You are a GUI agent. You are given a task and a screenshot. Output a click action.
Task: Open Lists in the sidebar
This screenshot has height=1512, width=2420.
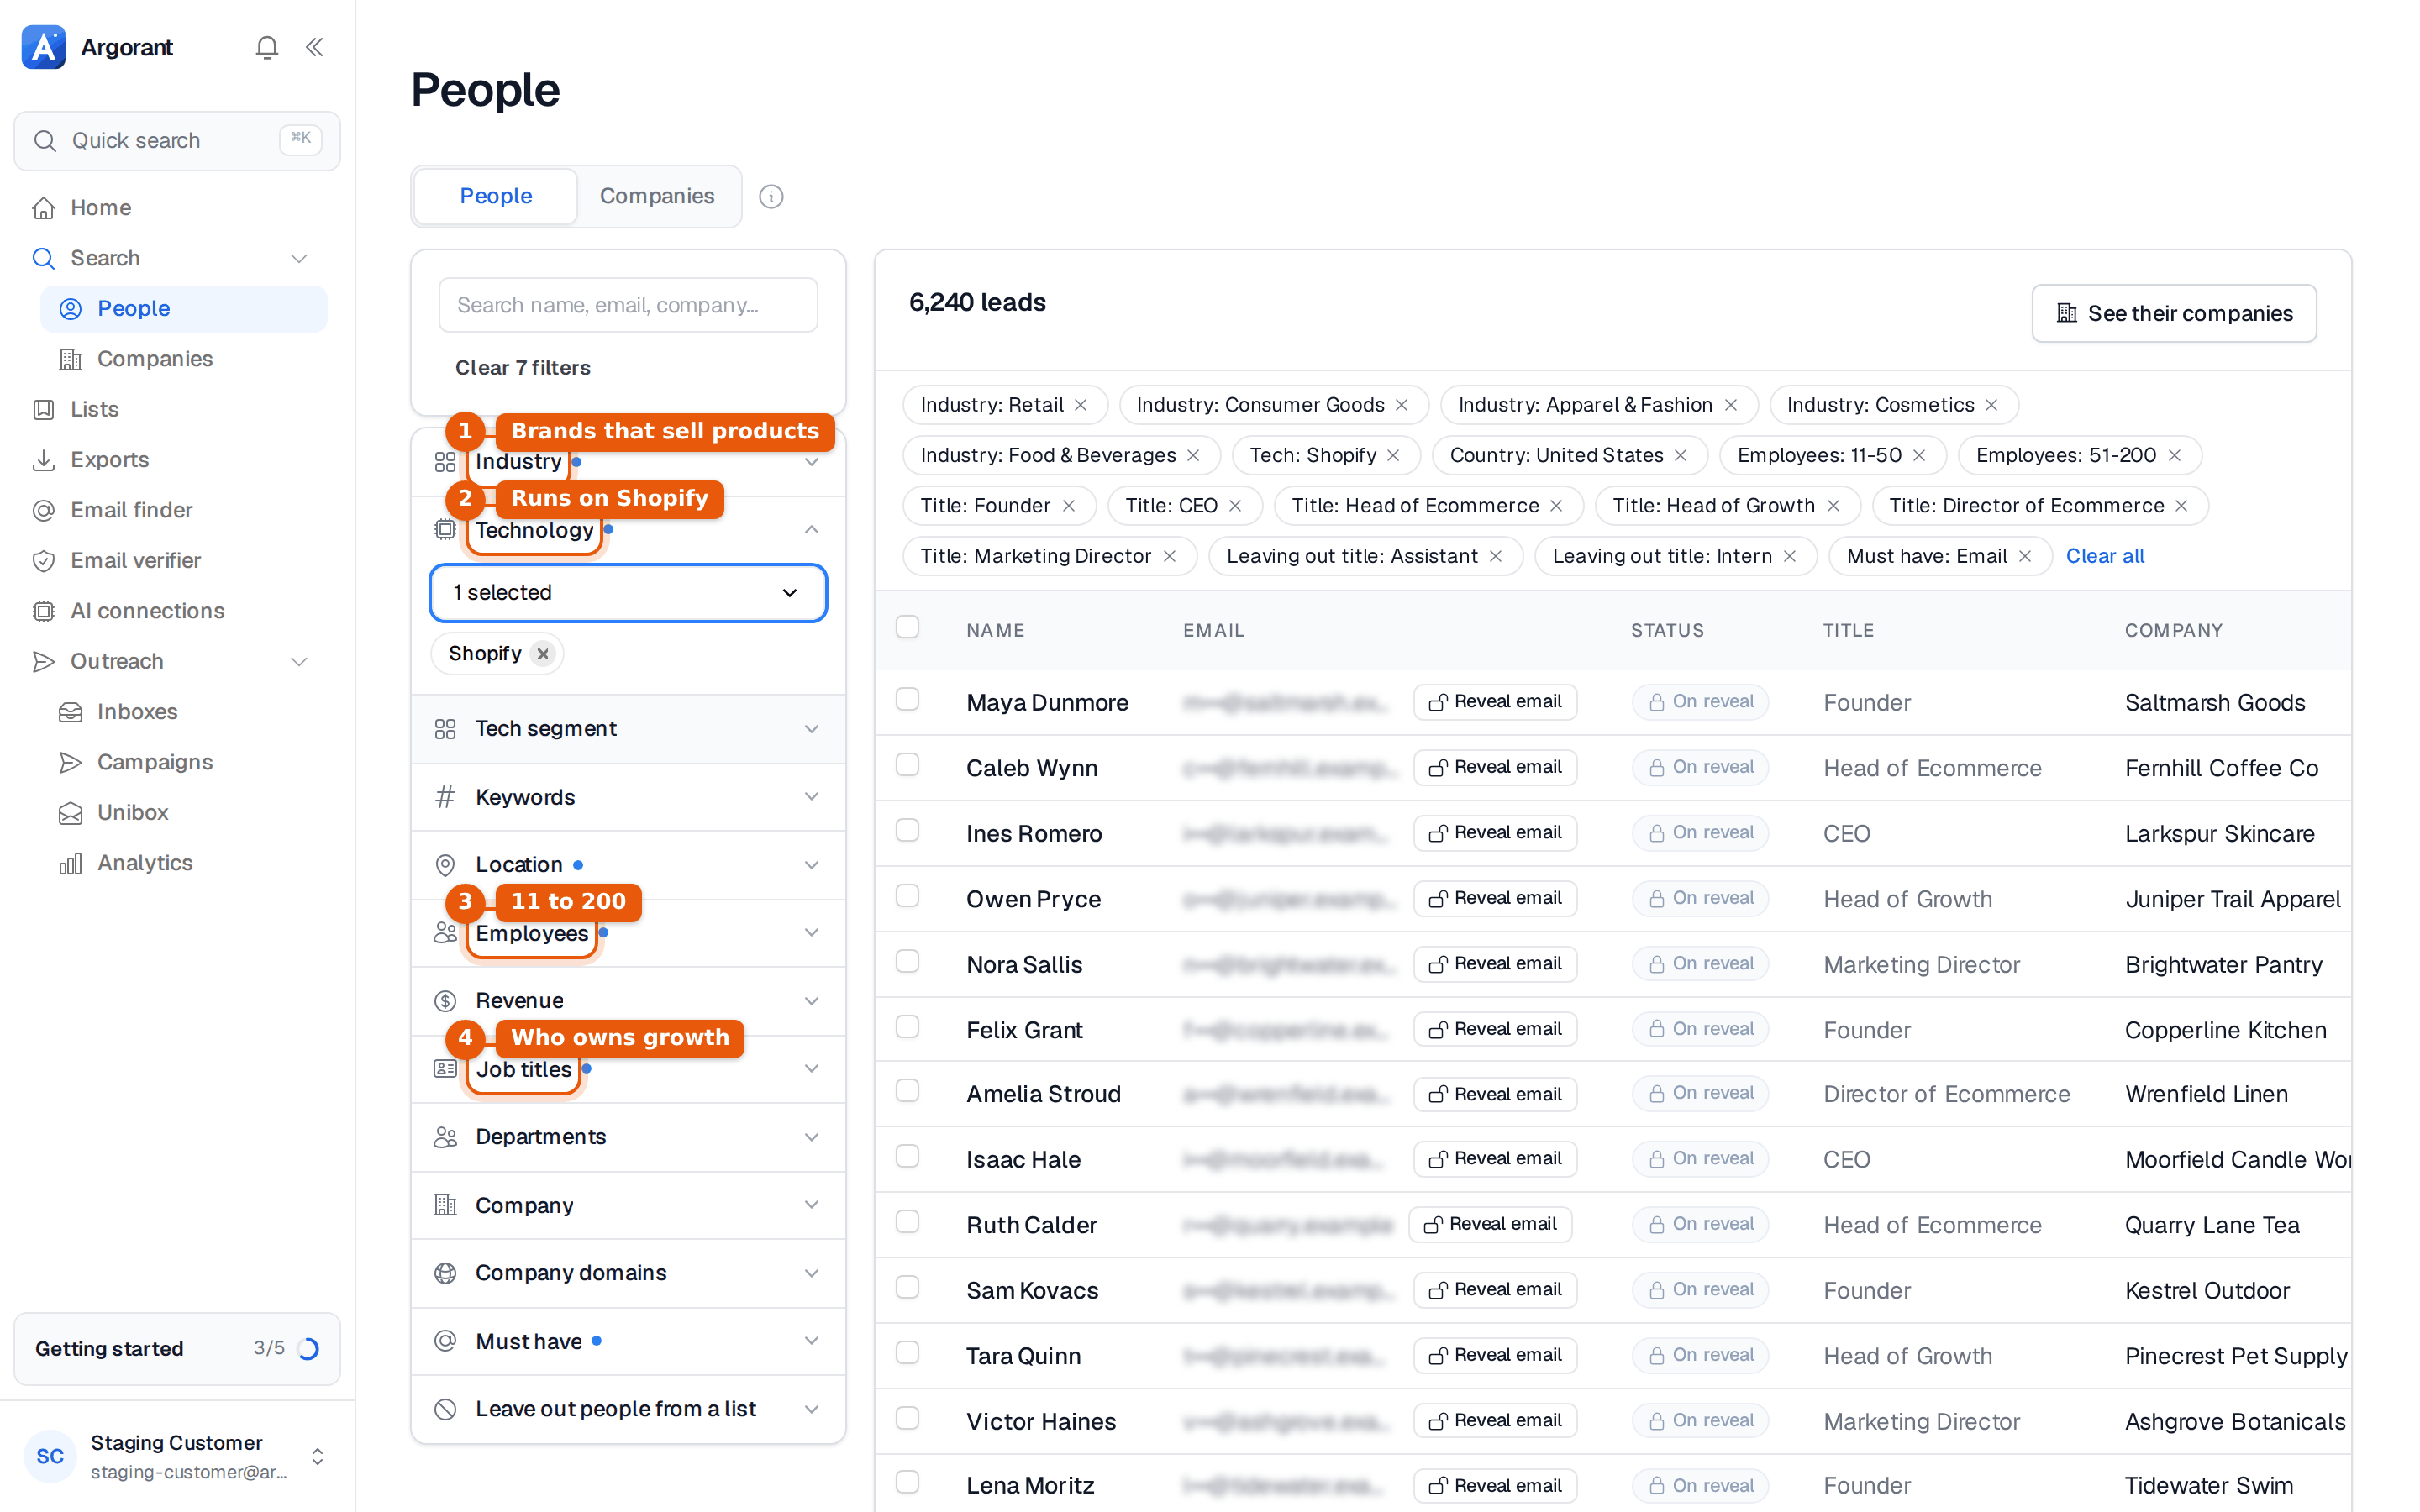[x=177, y=409]
